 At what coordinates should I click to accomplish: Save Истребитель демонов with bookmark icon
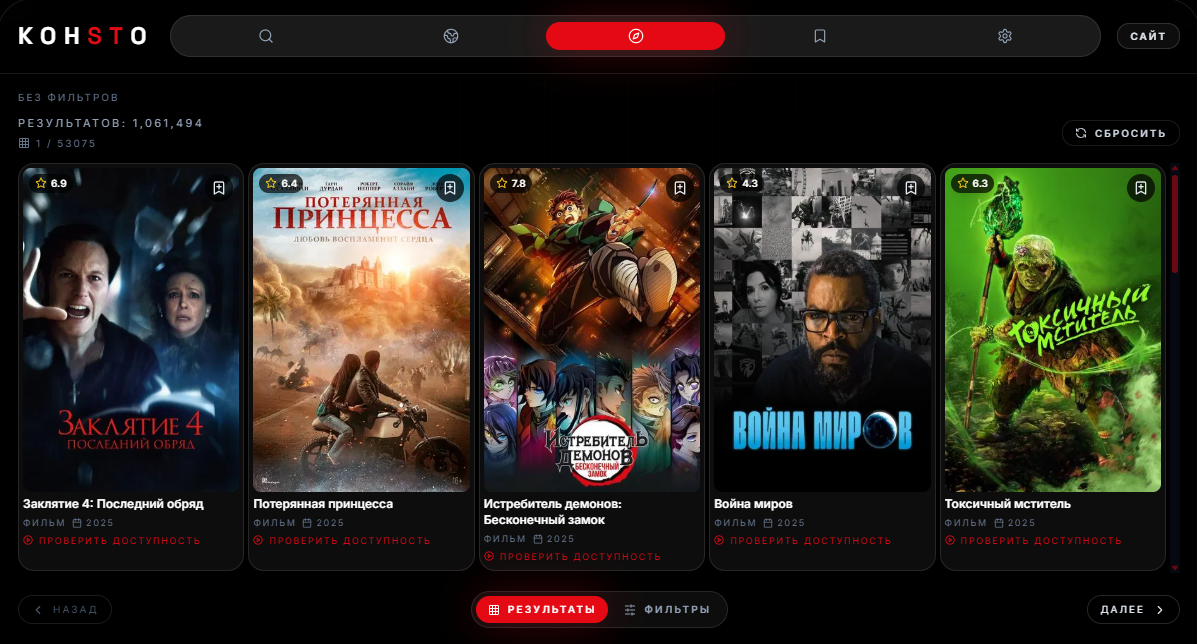pos(680,188)
